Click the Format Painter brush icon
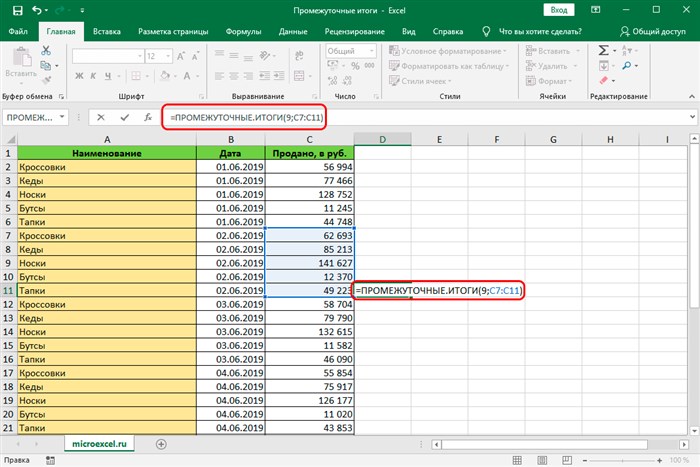The image size is (700, 467). coord(46,80)
